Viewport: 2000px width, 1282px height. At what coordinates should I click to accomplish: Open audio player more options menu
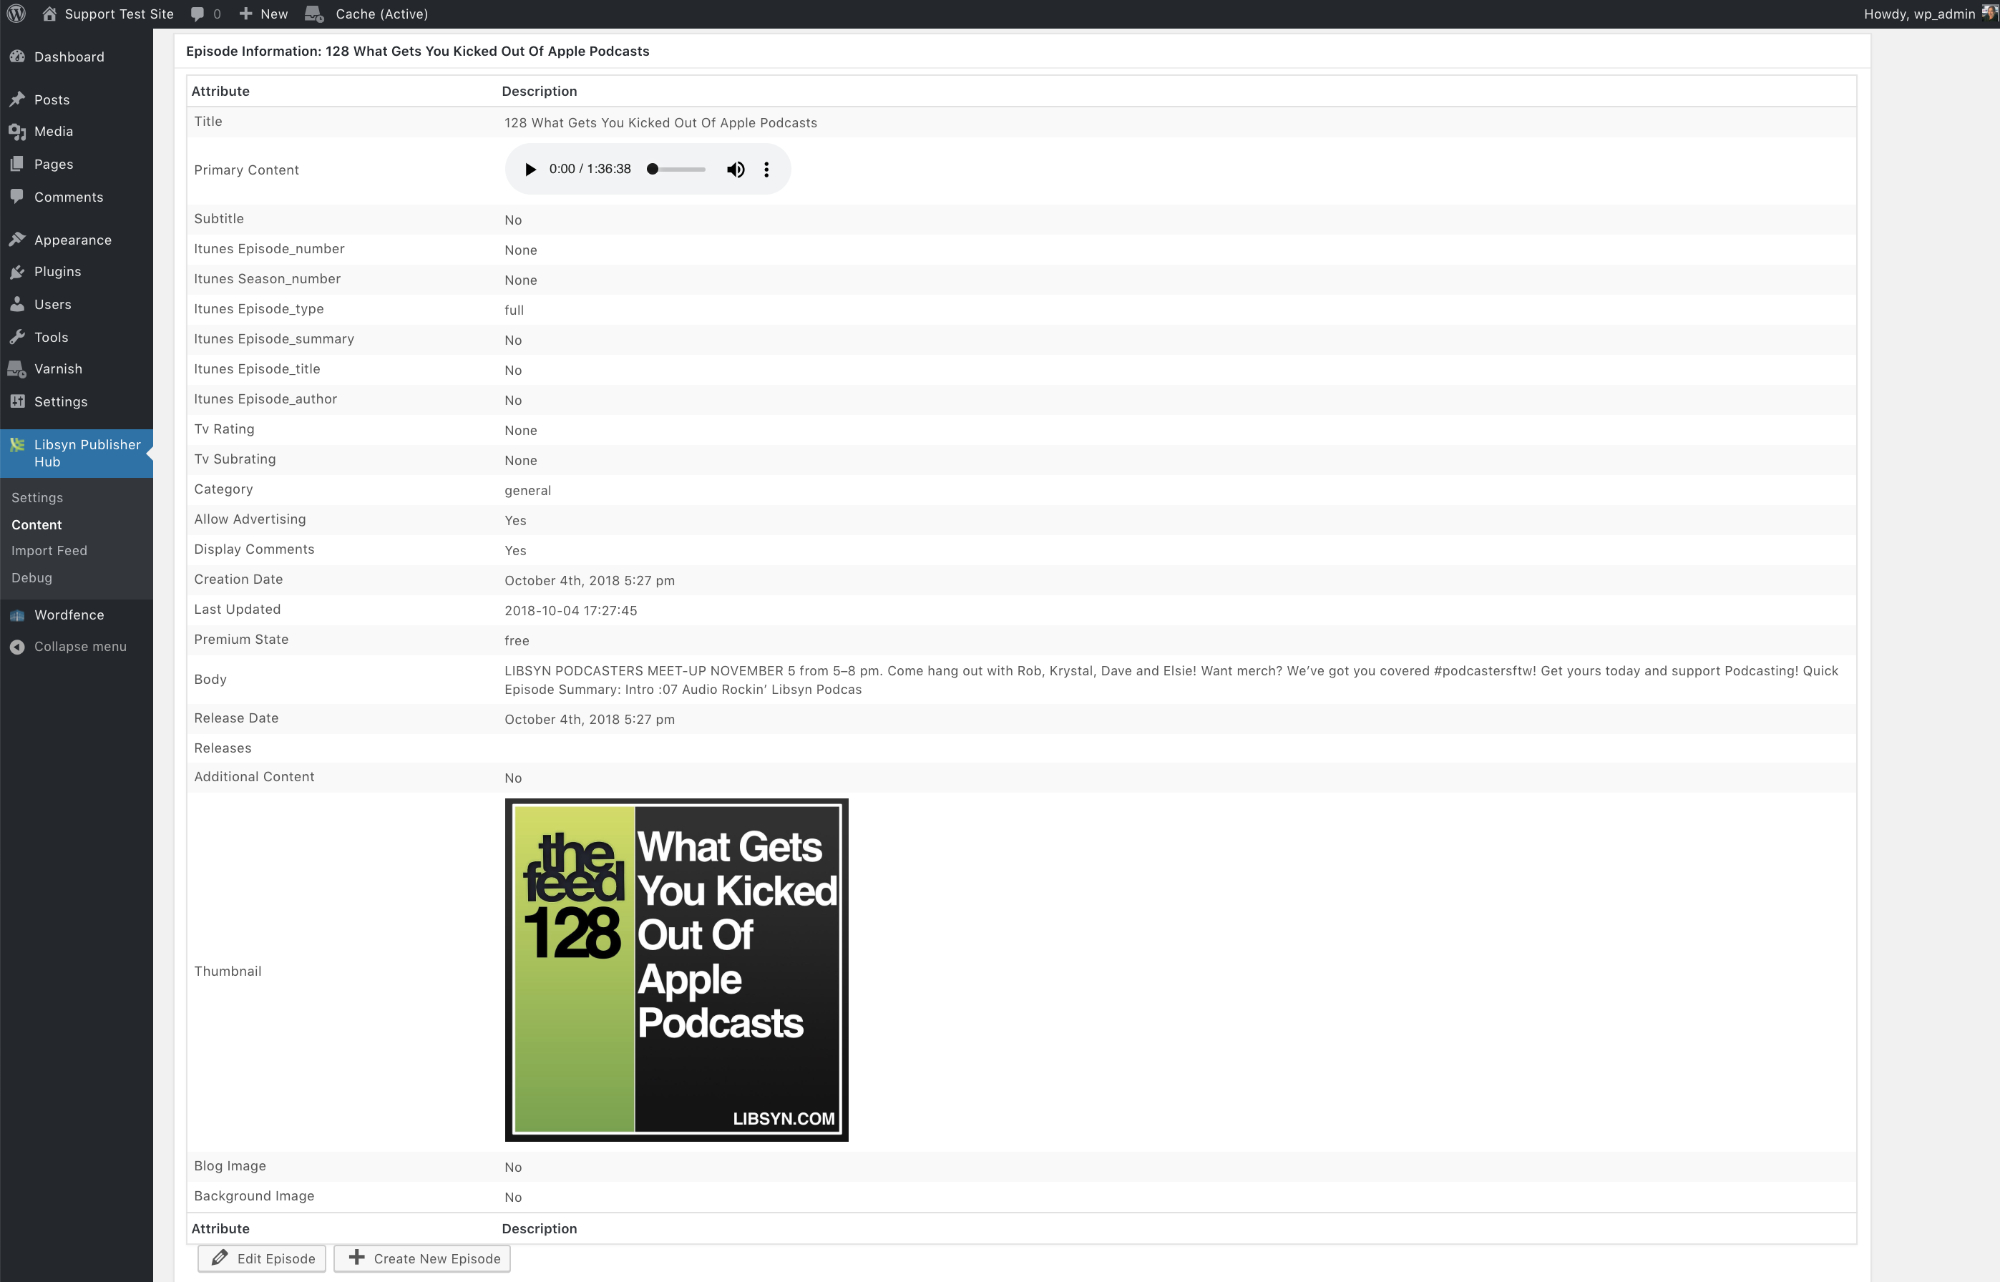[767, 169]
